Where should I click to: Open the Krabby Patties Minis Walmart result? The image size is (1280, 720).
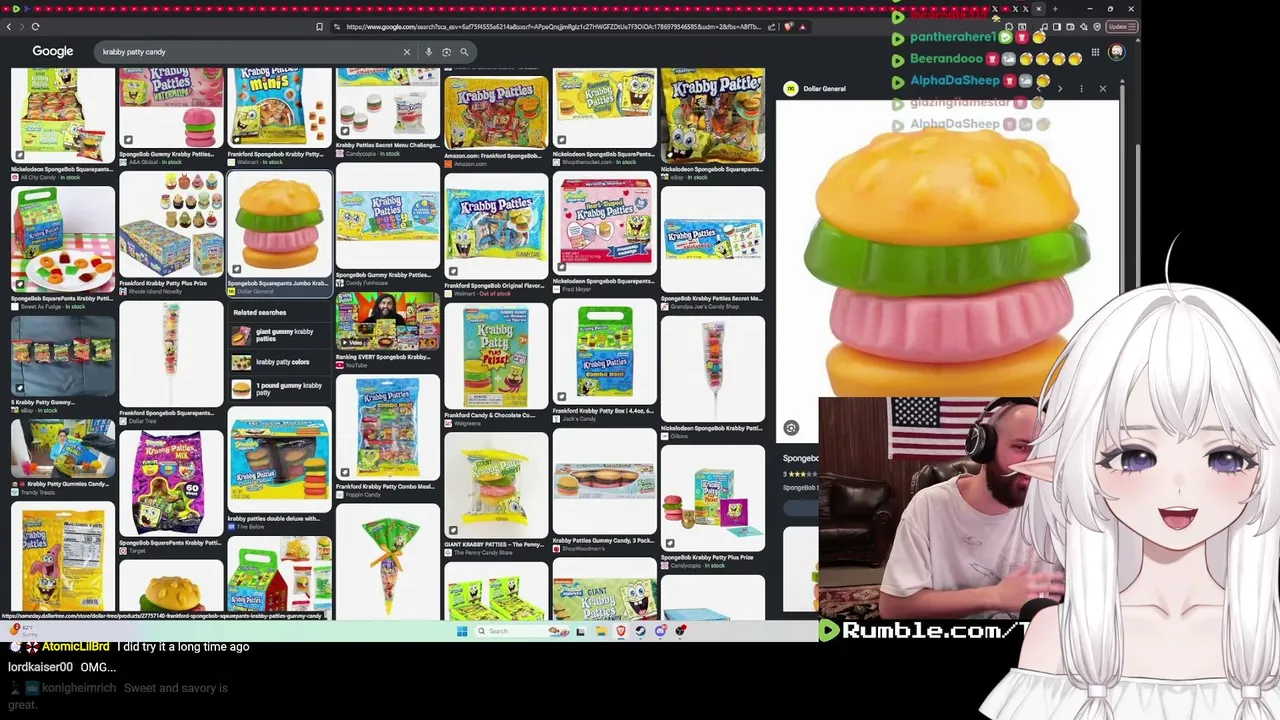coord(279,116)
